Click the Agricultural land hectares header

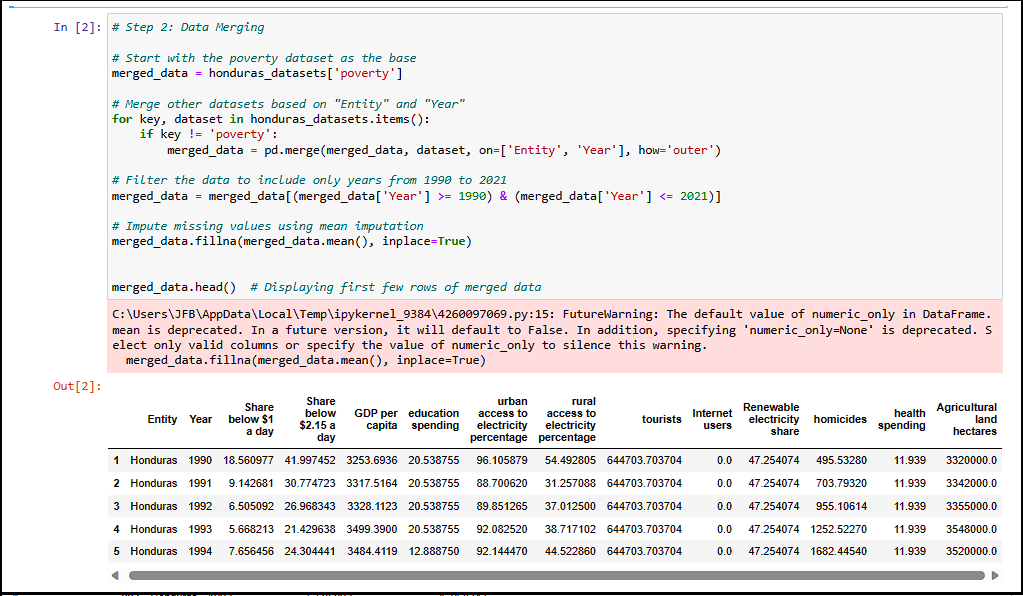965,419
